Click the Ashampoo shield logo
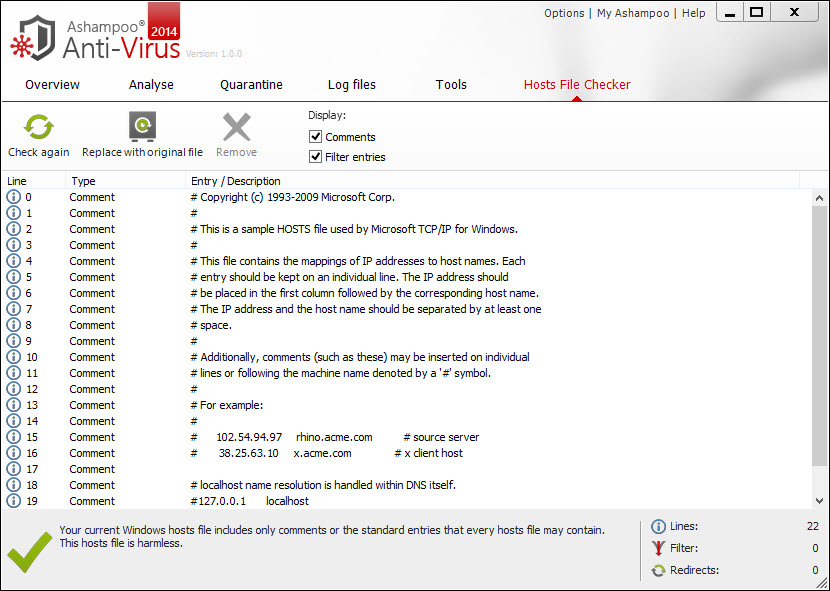830x591 pixels. point(33,38)
